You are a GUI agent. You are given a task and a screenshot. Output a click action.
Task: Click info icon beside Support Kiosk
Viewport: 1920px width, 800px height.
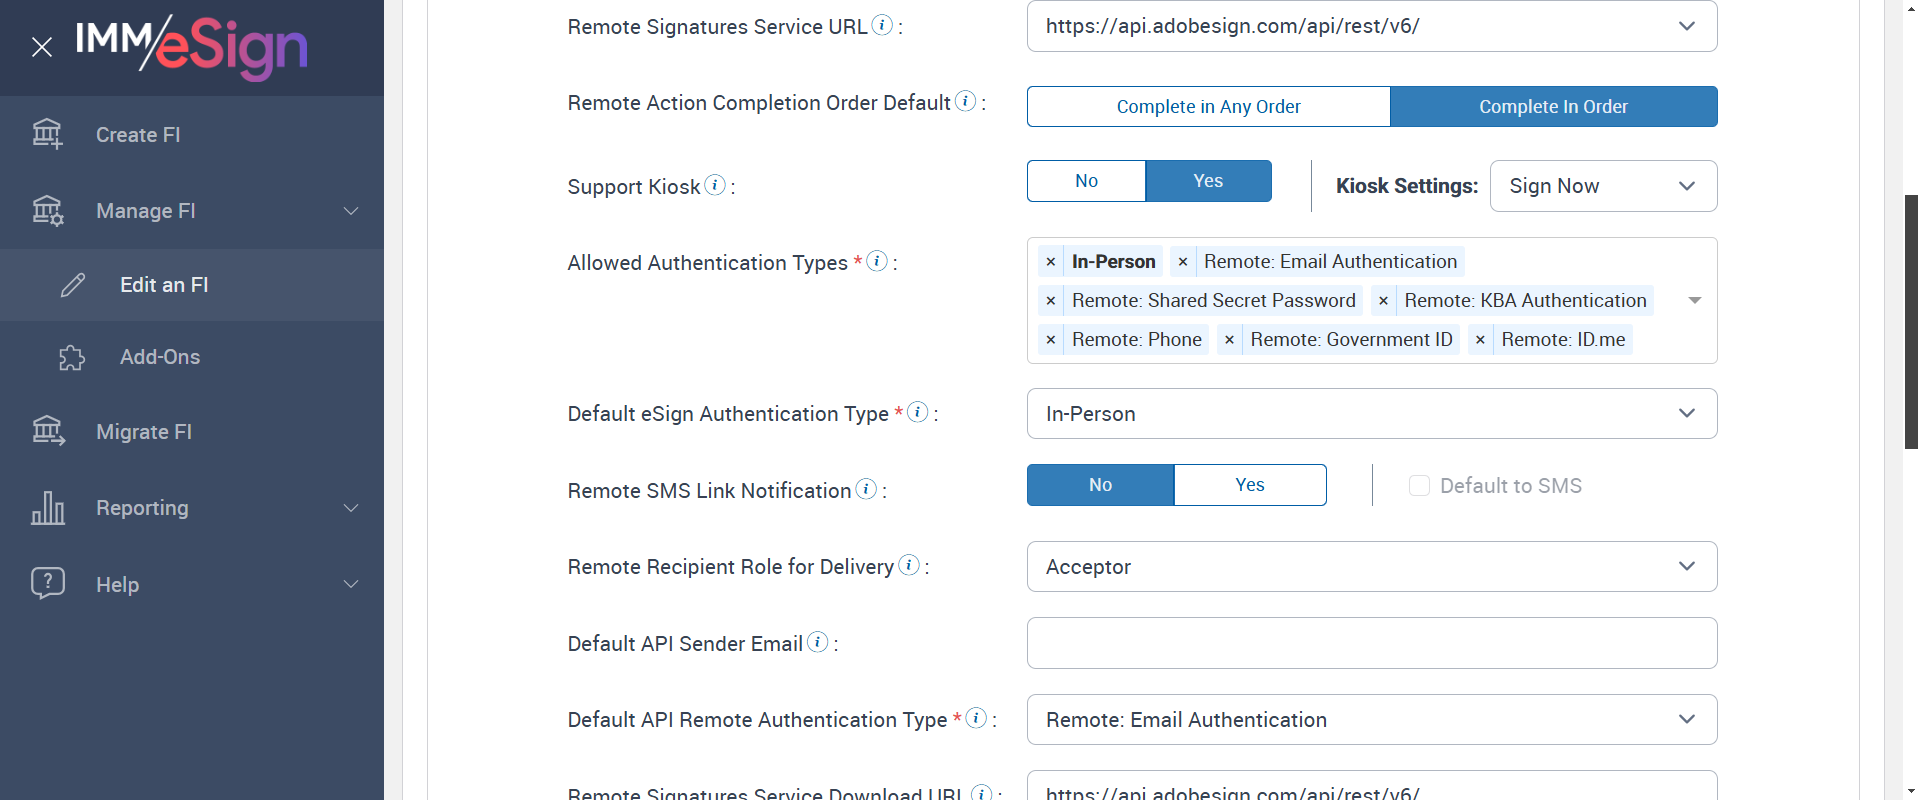715,185
